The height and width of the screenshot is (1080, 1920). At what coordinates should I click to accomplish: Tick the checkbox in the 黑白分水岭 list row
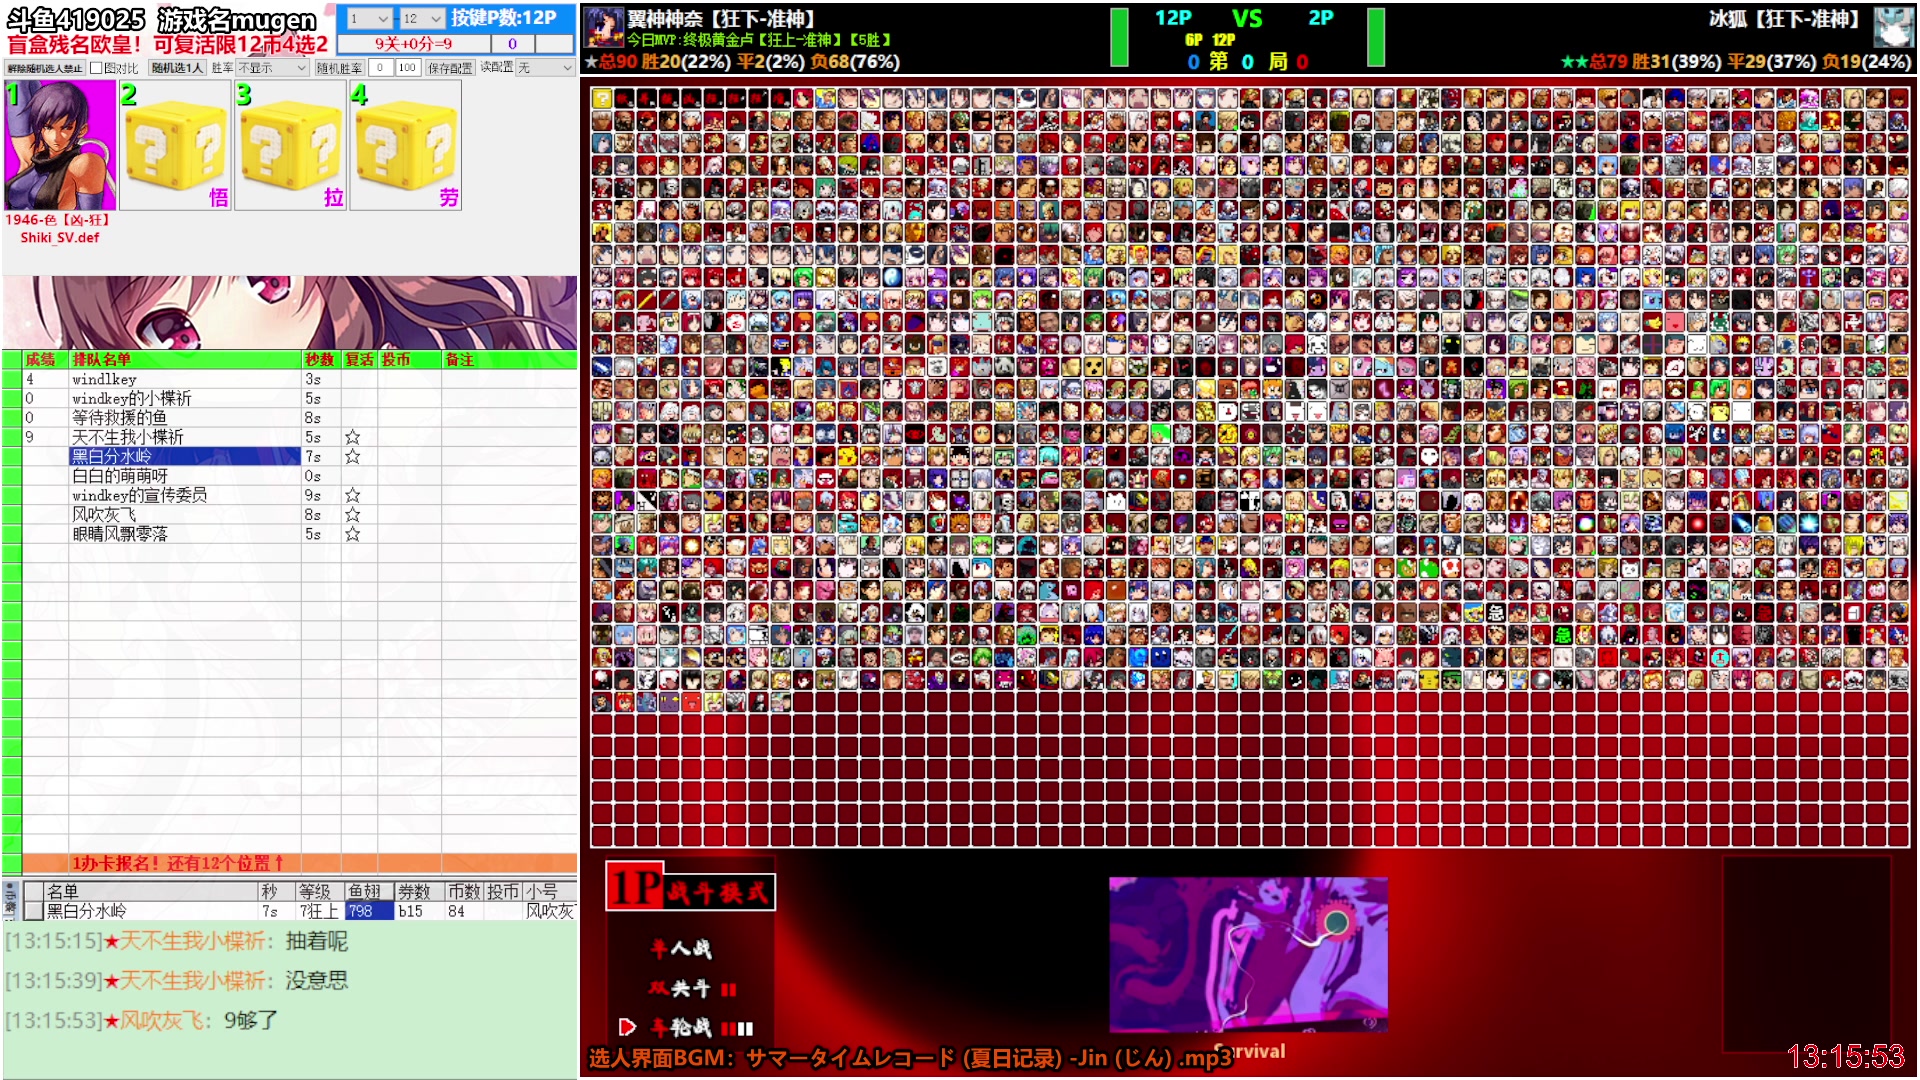tap(34, 911)
